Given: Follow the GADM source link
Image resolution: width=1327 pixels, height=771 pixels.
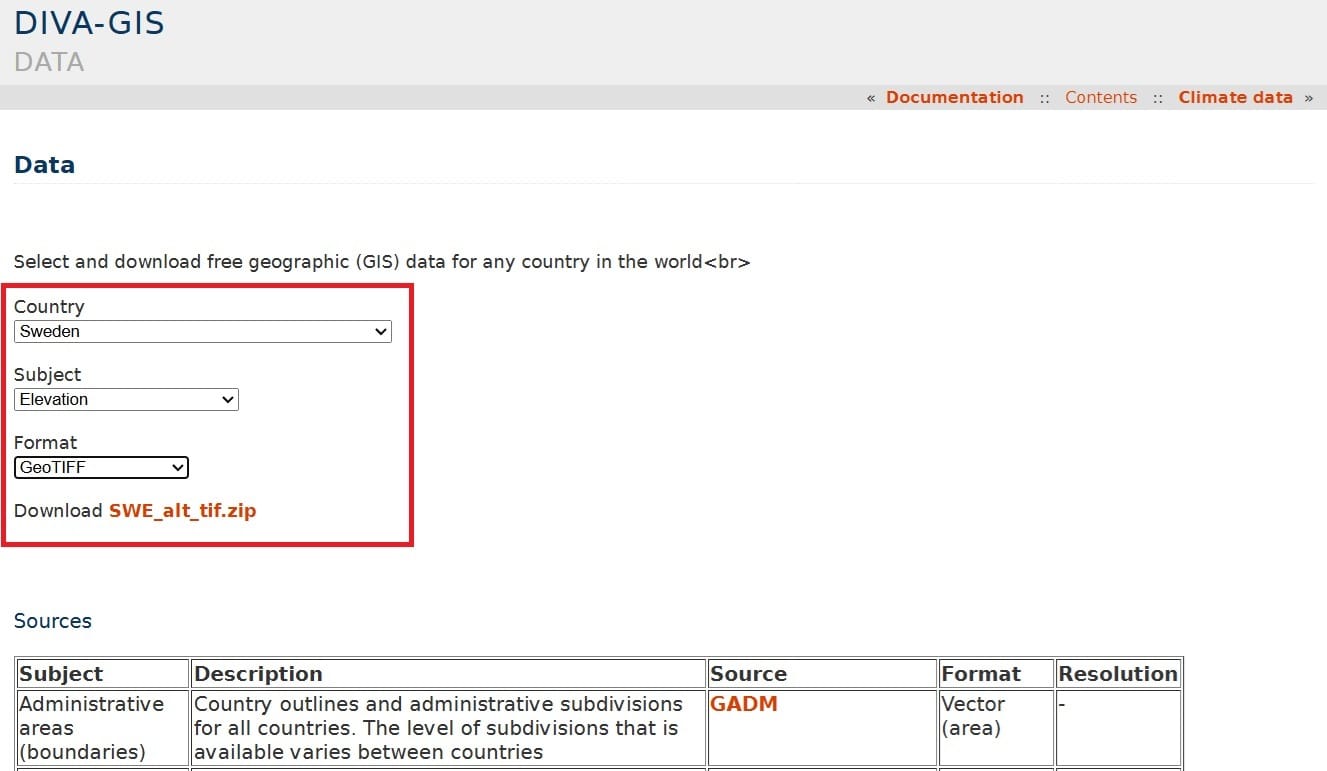Looking at the screenshot, I should tap(744, 704).
